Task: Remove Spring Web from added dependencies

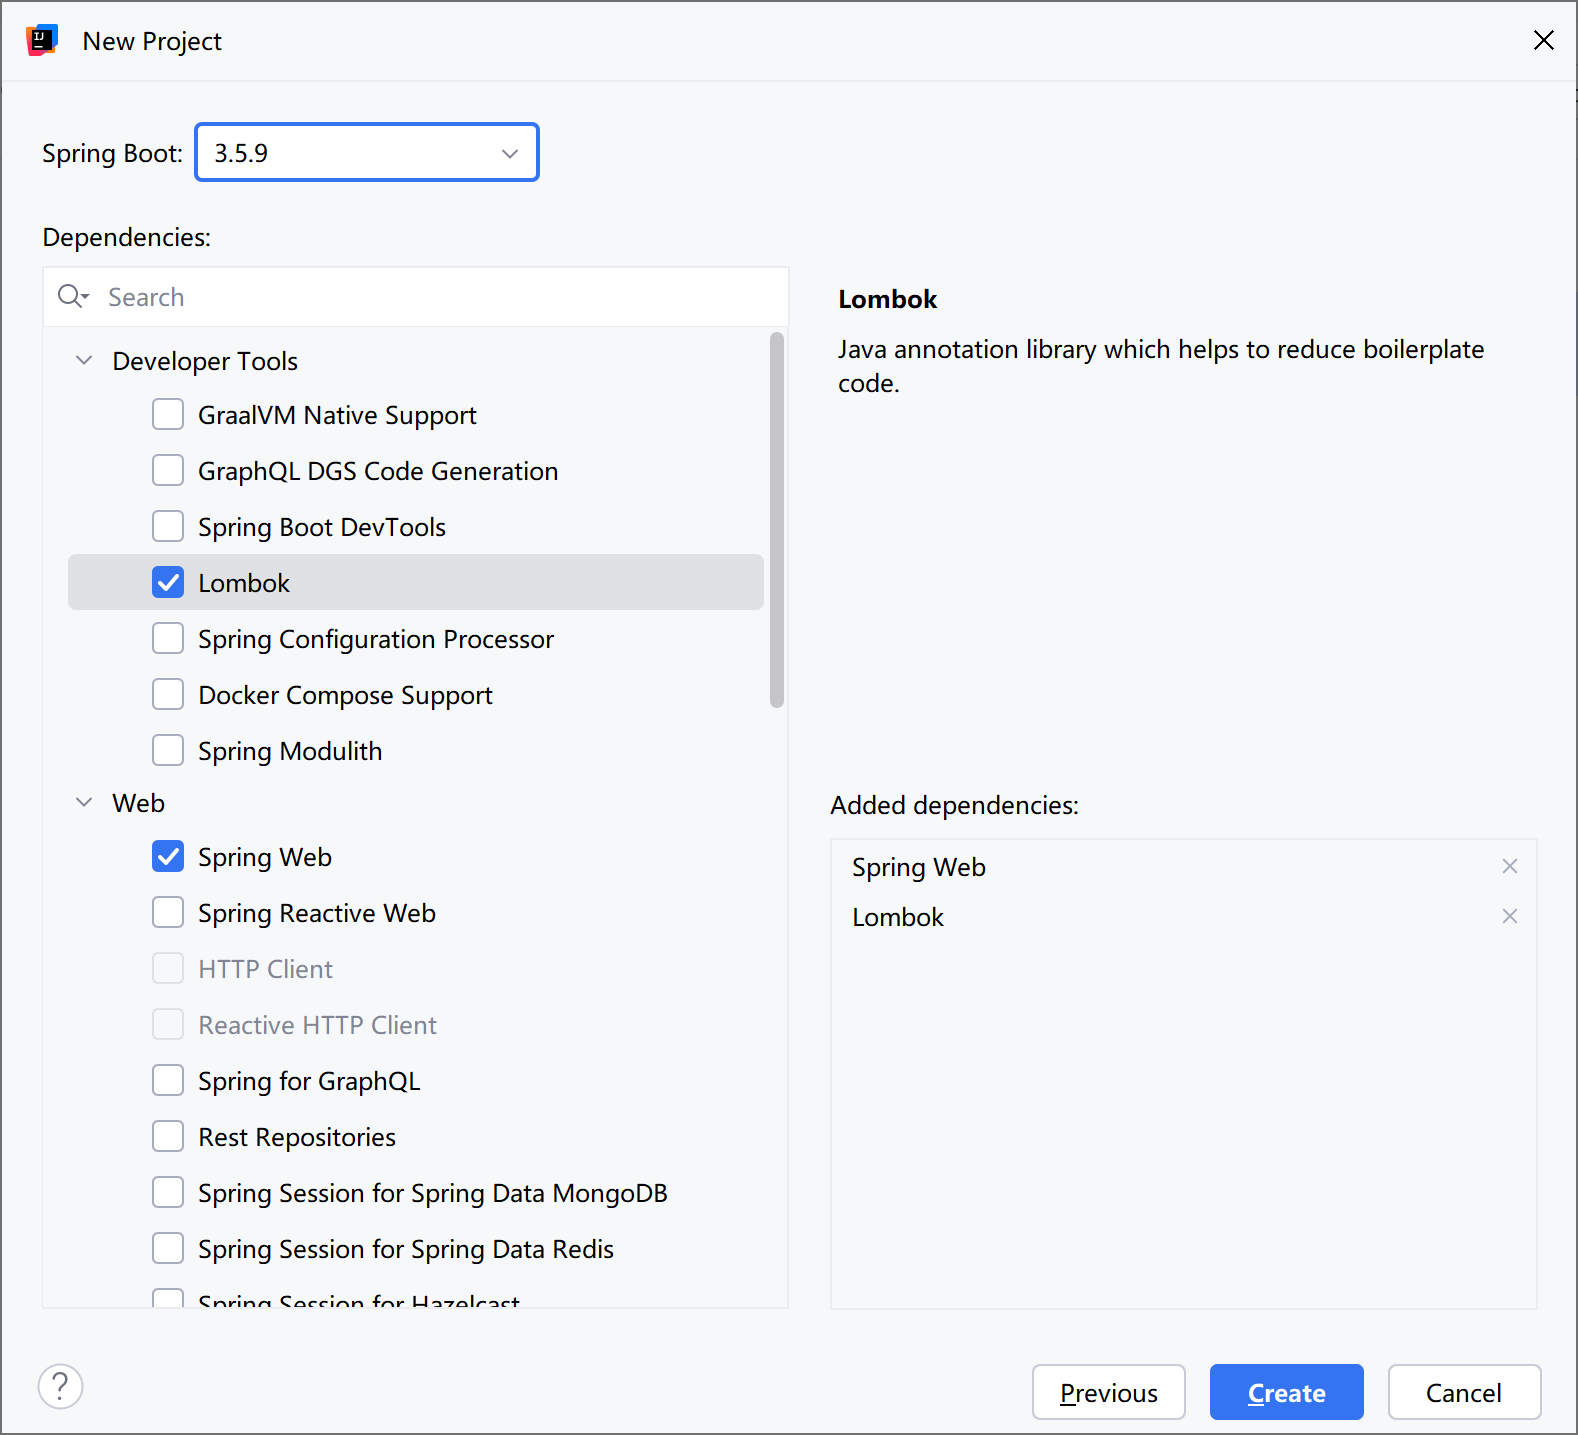Action: [1509, 866]
